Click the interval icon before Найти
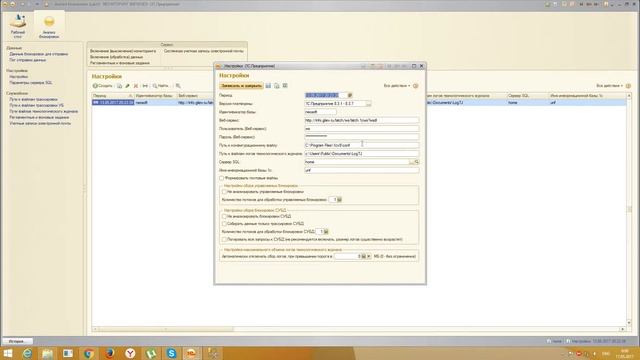The width and height of the screenshot is (640, 360). pos(145,86)
